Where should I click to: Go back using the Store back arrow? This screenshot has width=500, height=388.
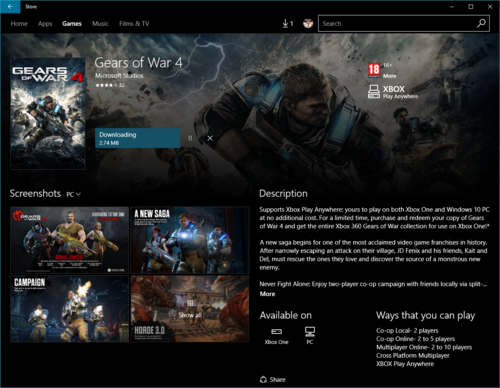[10, 6]
